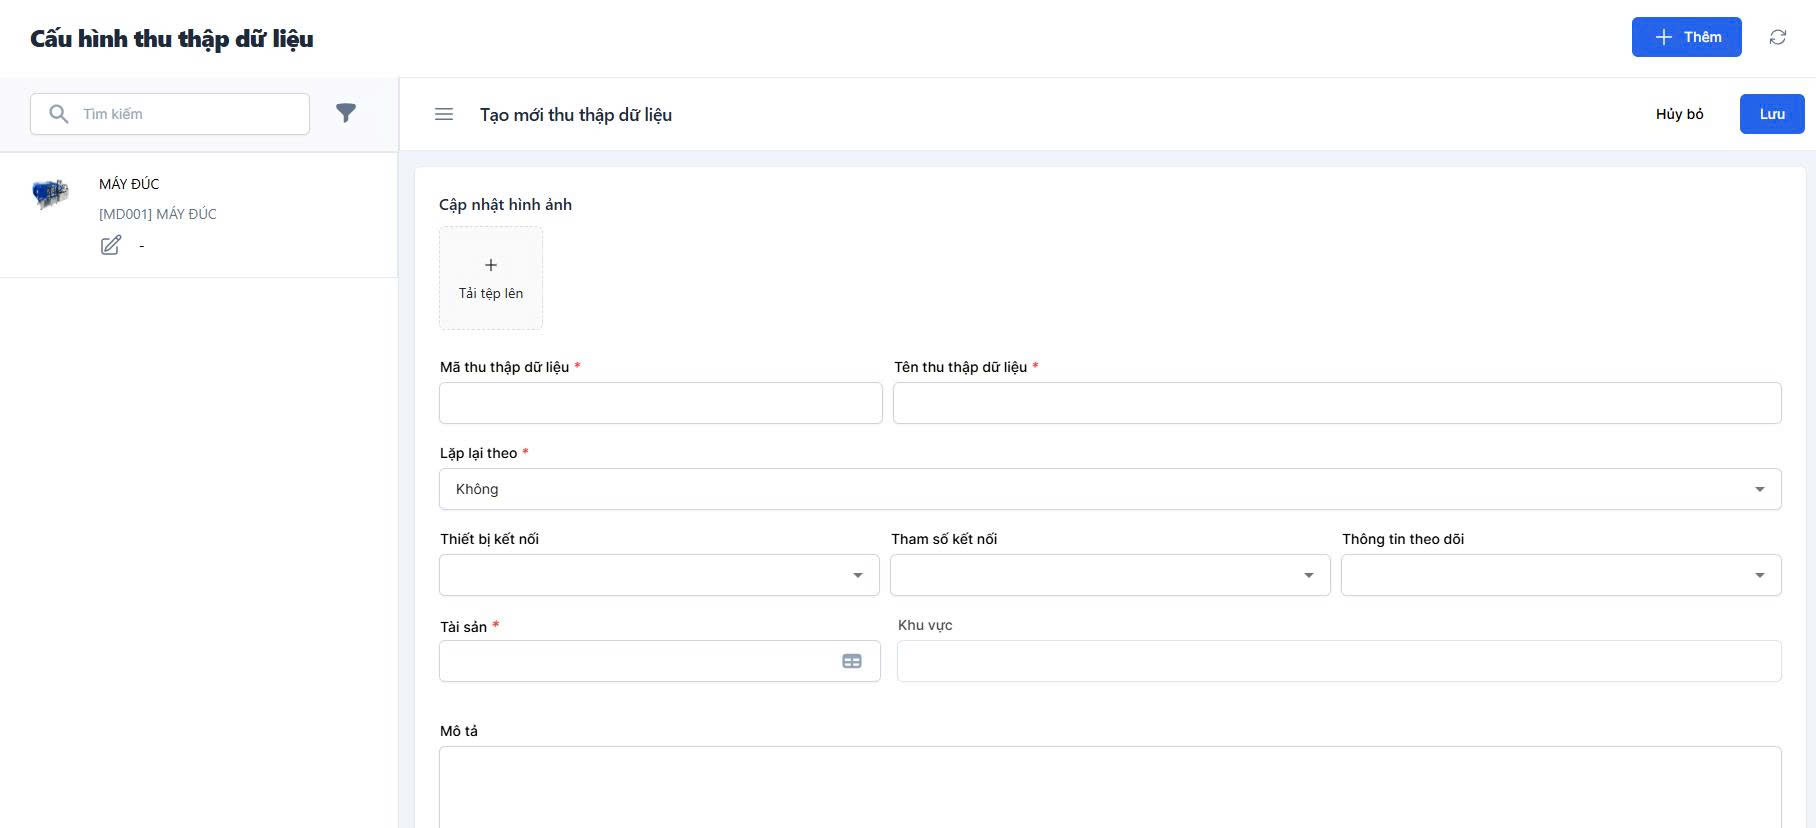The width and height of the screenshot is (1816, 828).
Task: Click Hủy bỏ to cancel
Action: pyautogui.click(x=1679, y=114)
